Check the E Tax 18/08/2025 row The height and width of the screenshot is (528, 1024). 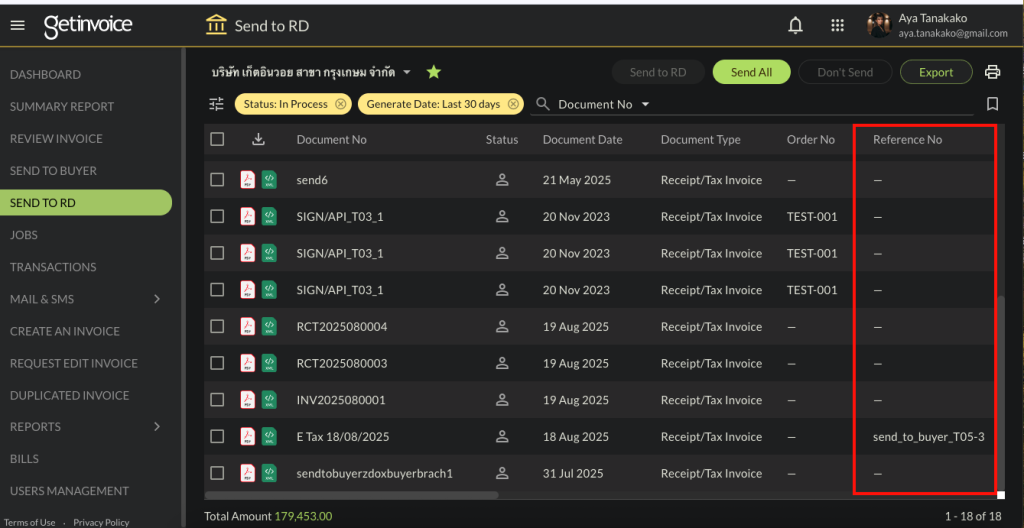217,437
